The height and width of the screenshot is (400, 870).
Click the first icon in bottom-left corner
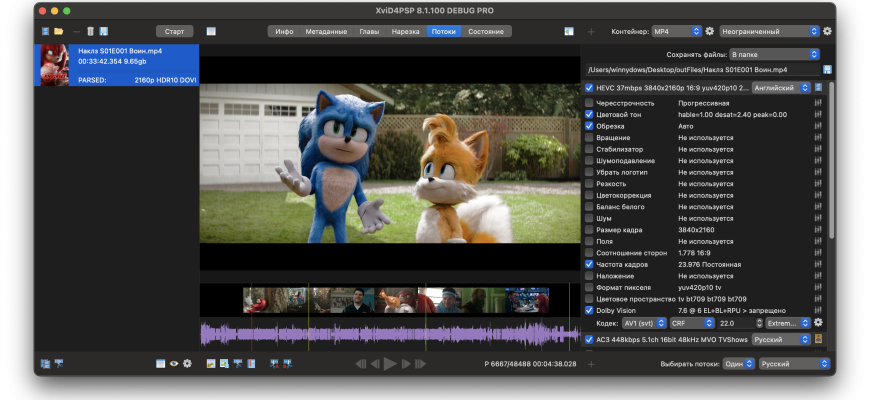(45, 364)
